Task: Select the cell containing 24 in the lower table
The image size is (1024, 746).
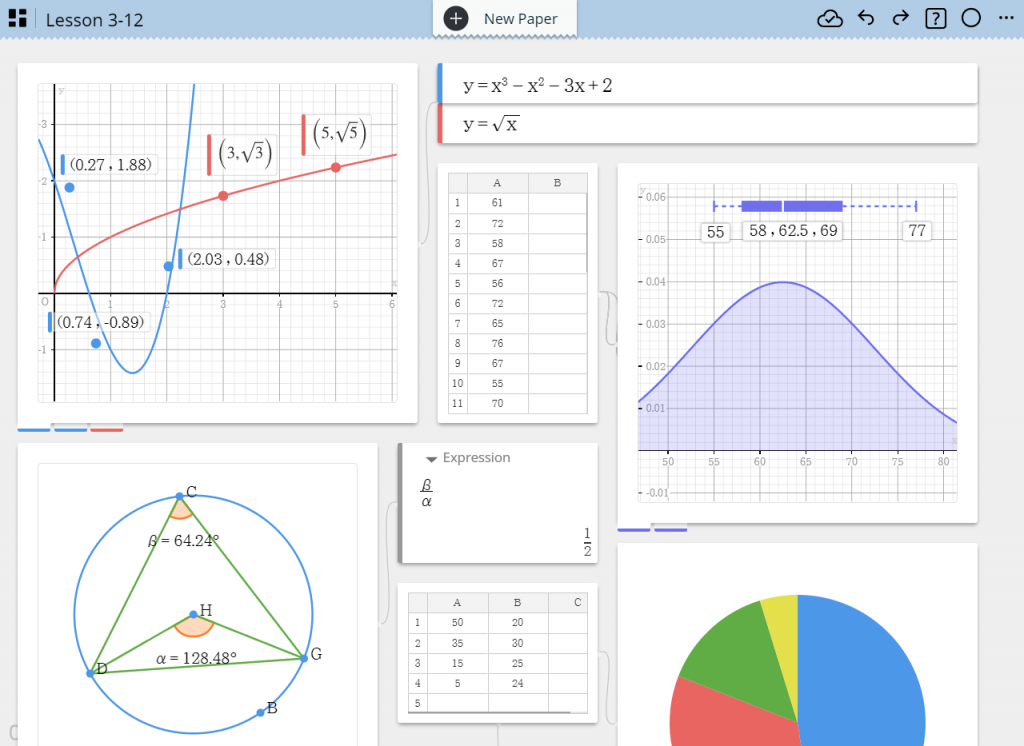Action: click(x=517, y=684)
